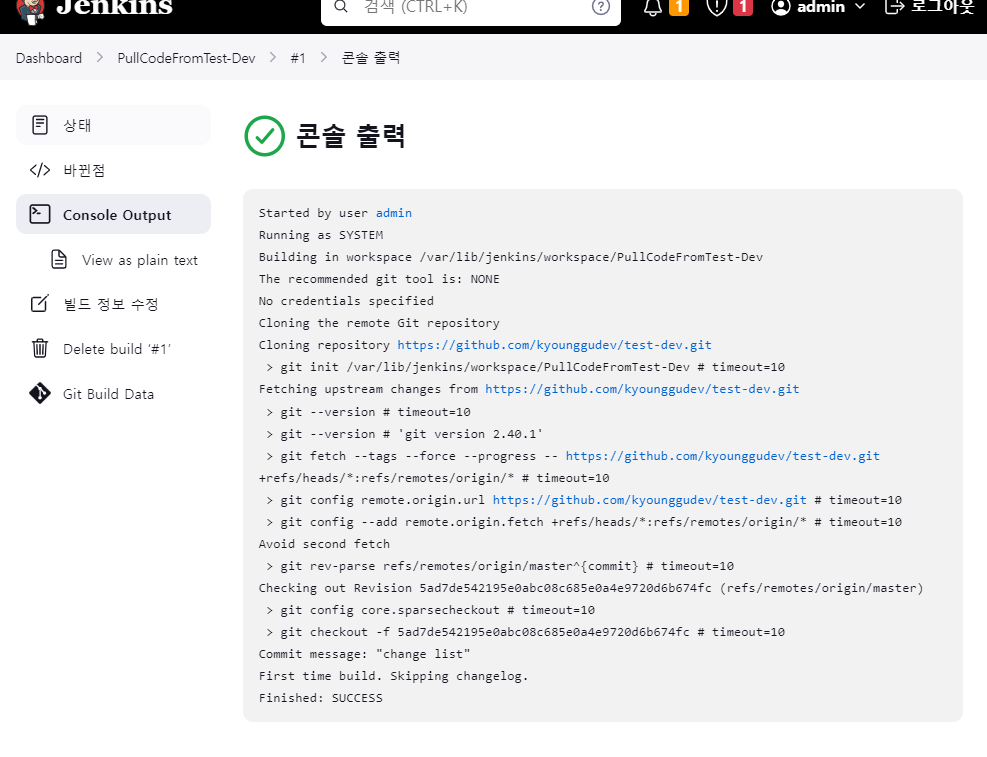Click the document icon beside View as plain text
The width and height of the screenshot is (987, 757).
tap(59, 259)
